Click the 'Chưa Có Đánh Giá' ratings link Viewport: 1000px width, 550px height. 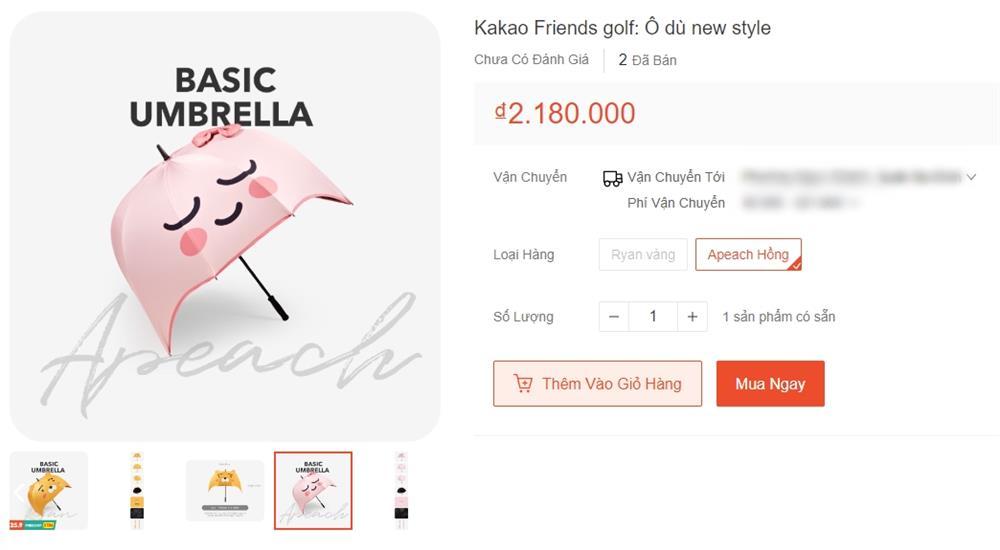click(531, 60)
